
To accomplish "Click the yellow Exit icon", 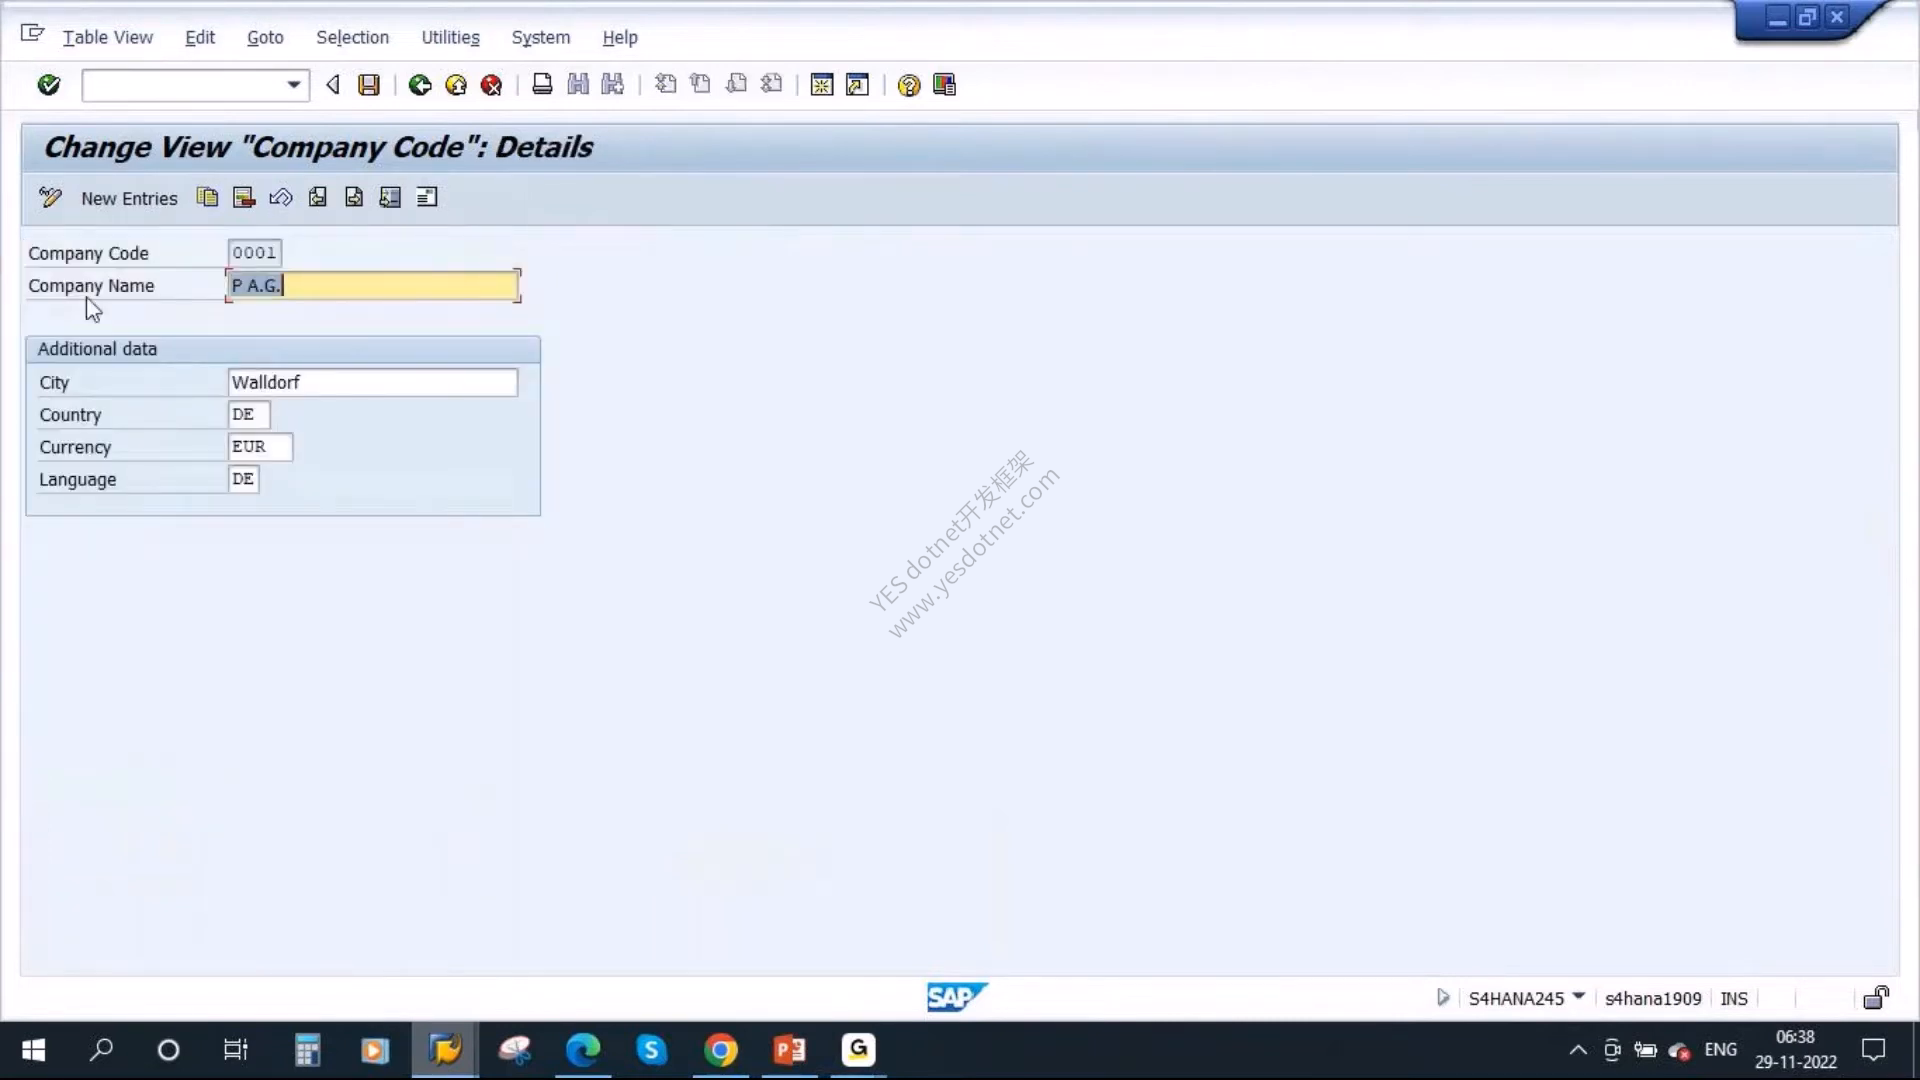I will tap(456, 85).
